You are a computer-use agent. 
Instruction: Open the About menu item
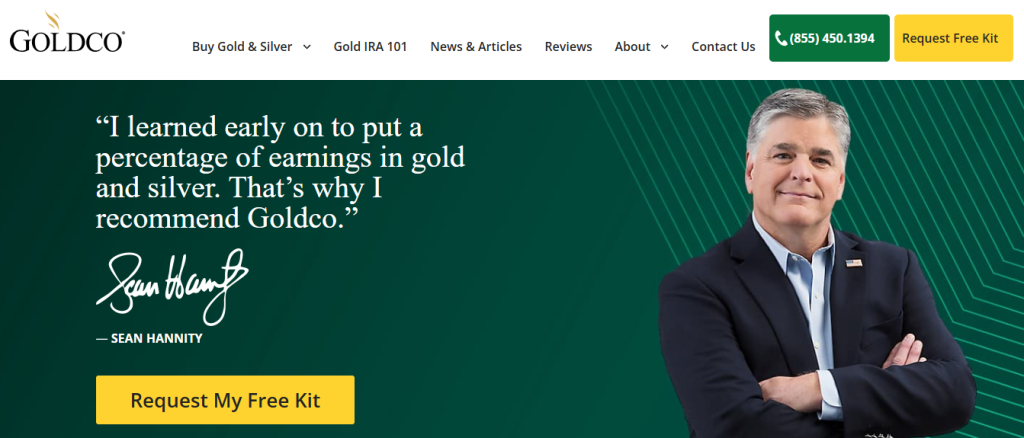(632, 47)
